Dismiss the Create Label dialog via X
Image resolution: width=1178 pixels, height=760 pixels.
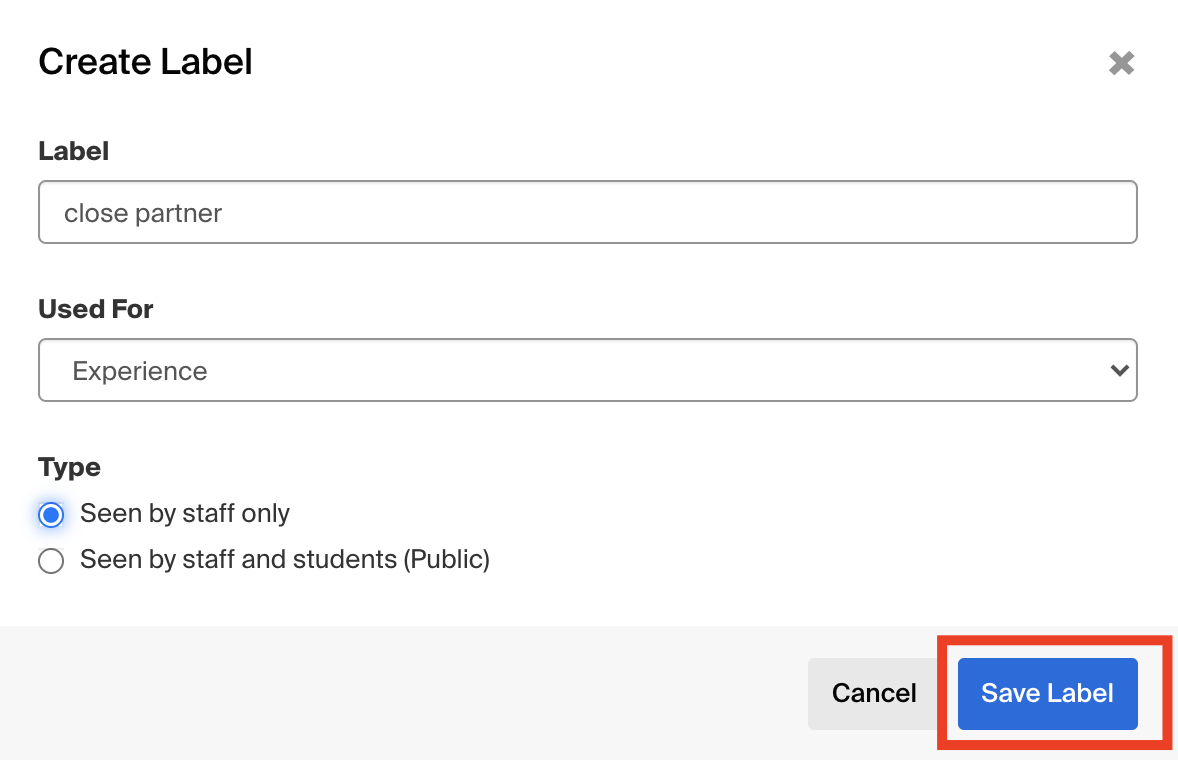[x=1121, y=63]
